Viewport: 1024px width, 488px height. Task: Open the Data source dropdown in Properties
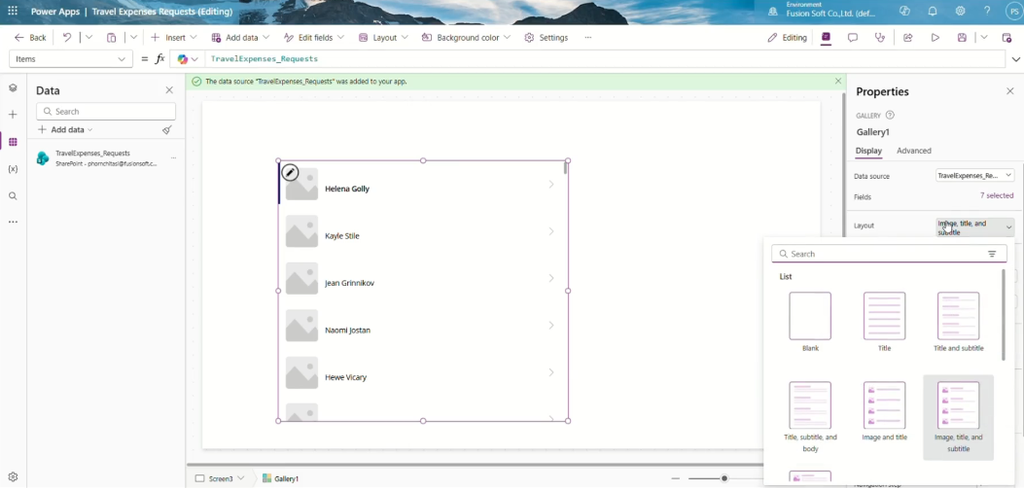[975, 176]
